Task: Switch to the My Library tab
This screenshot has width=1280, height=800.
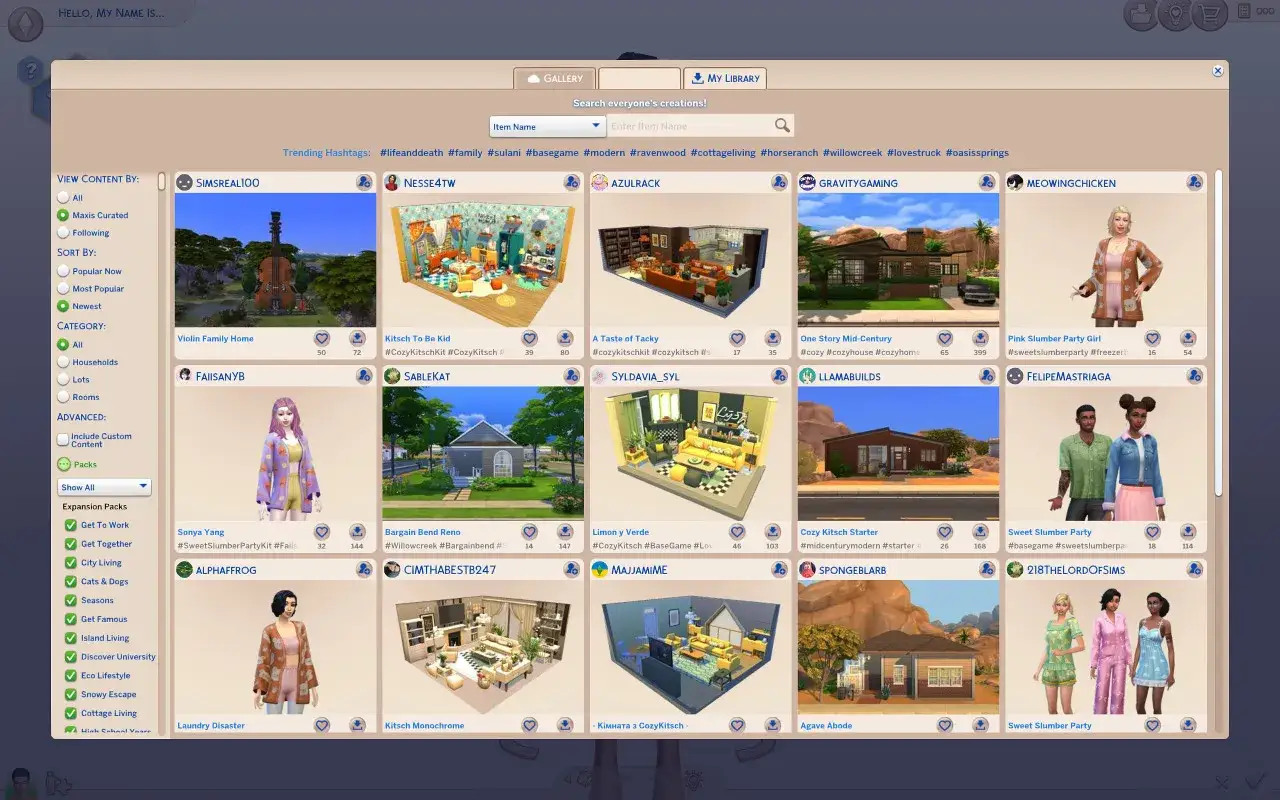Action: [725, 77]
